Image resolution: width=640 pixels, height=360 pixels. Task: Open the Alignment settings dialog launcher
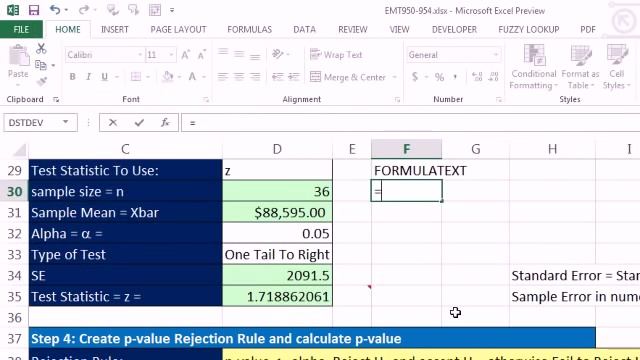397,100
